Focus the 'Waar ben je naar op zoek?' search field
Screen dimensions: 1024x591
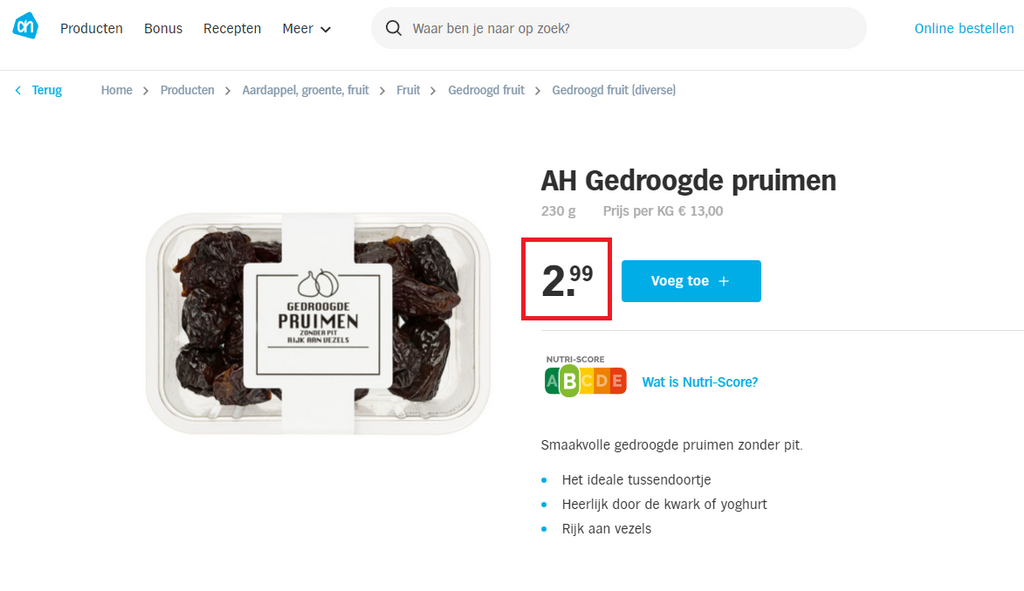[x=618, y=28]
